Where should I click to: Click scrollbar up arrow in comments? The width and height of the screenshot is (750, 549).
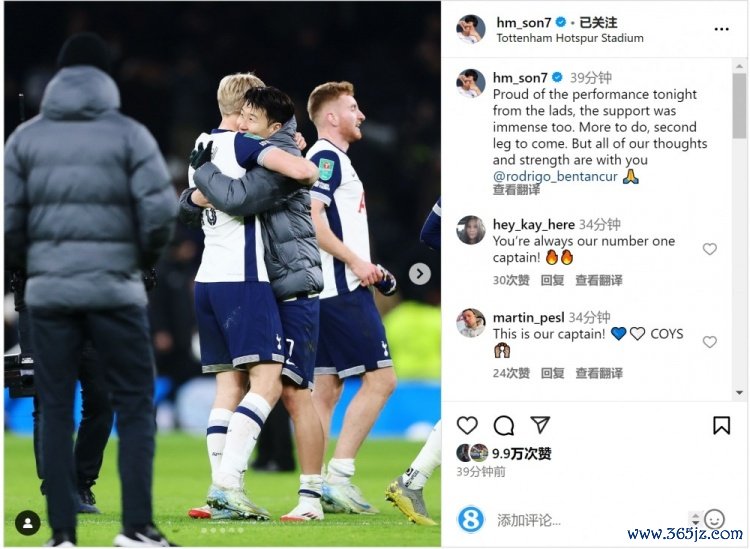click(739, 66)
